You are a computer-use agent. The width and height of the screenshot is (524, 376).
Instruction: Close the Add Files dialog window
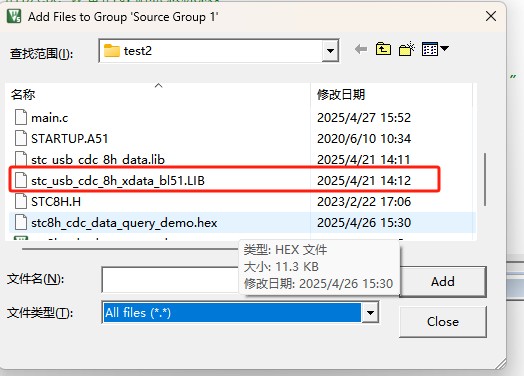coord(491,16)
